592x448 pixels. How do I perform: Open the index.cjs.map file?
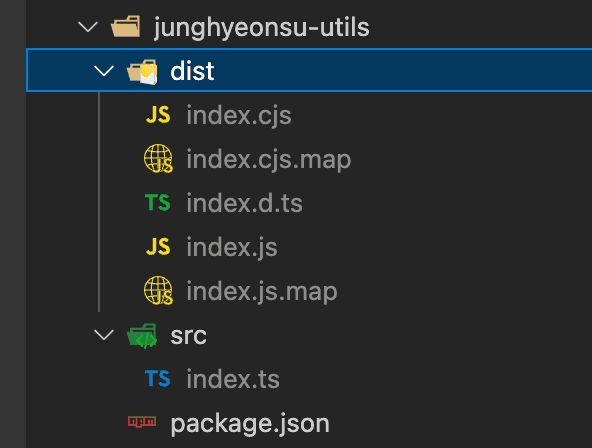point(309,159)
